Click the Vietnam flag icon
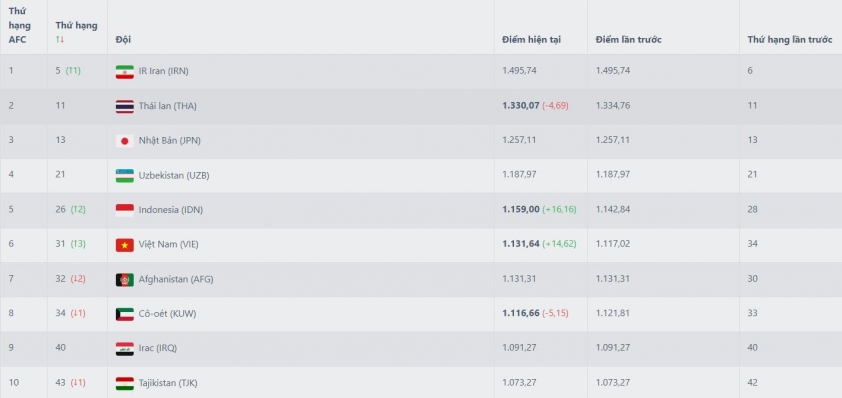This screenshot has width=842, height=398. click(x=125, y=245)
